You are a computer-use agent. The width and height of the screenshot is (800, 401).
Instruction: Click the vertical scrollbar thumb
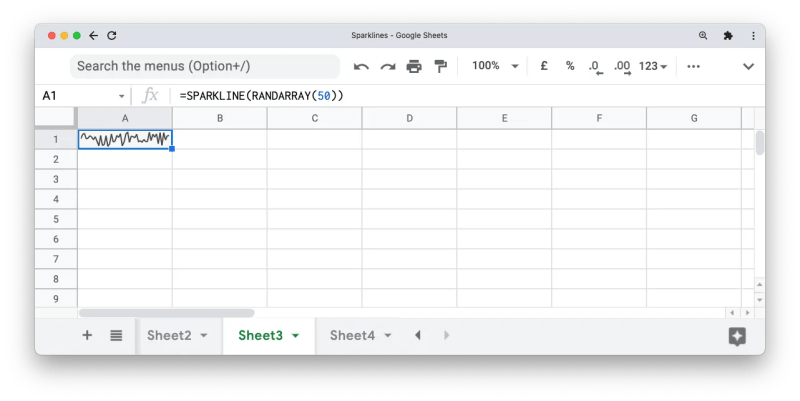pos(760,142)
